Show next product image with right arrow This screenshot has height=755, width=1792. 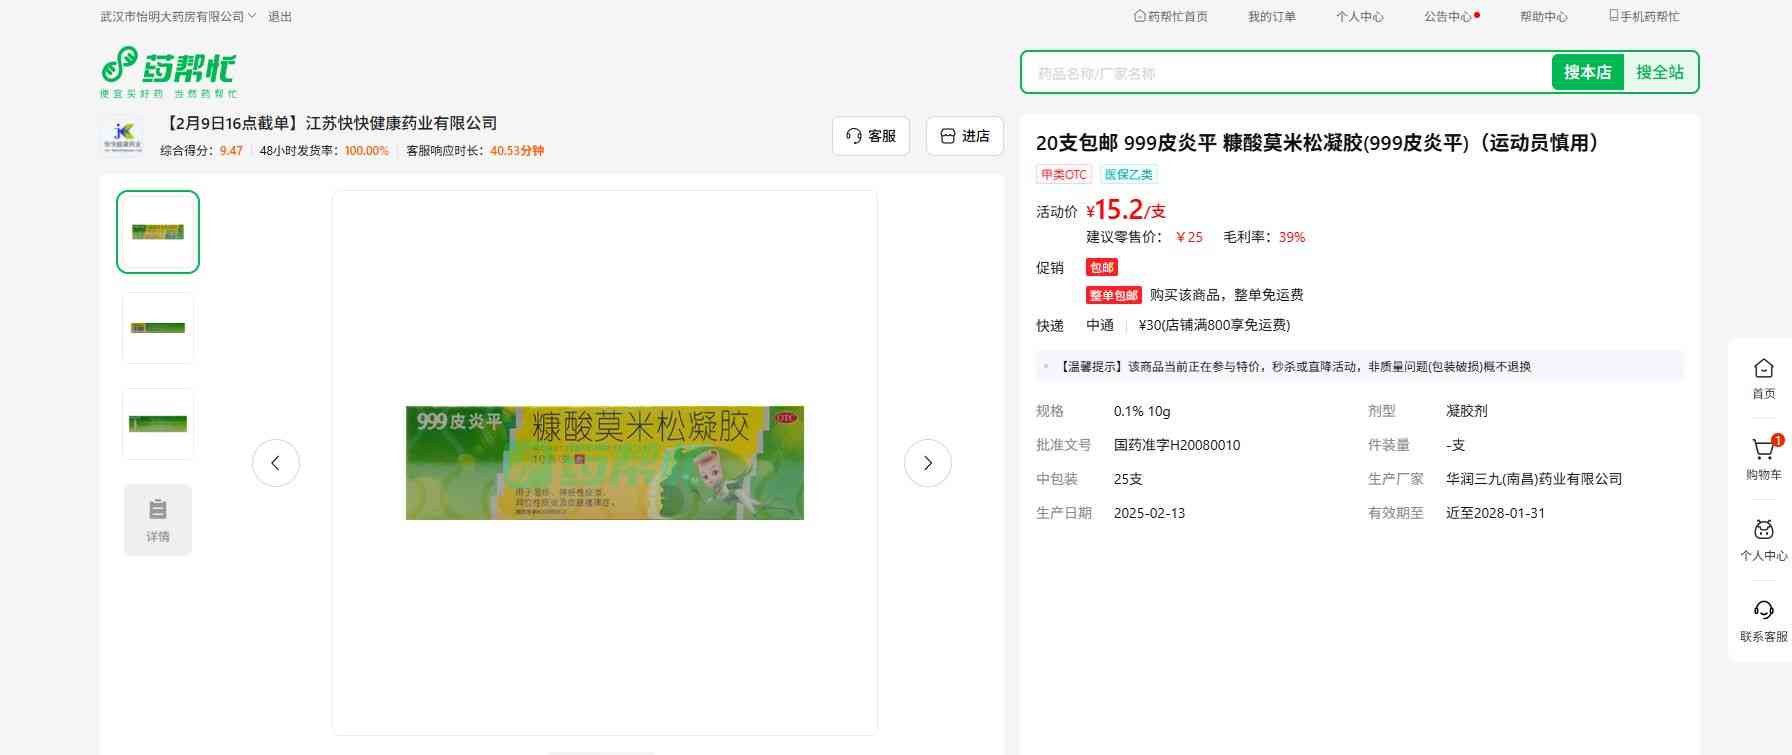[927, 463]
